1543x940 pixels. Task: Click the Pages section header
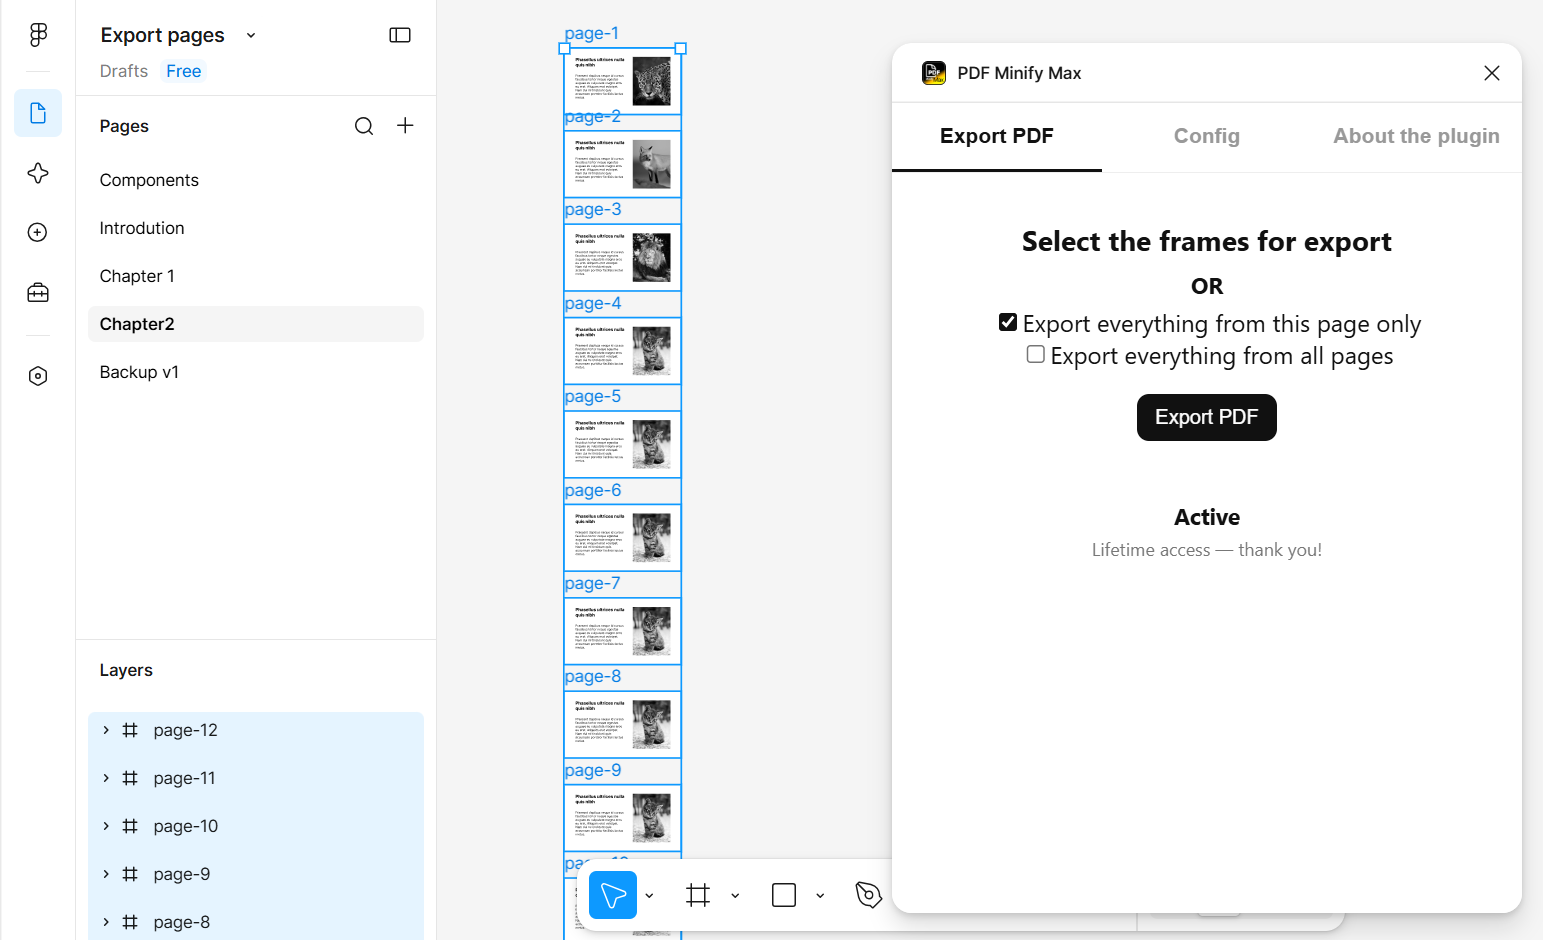tap(124, 126)
